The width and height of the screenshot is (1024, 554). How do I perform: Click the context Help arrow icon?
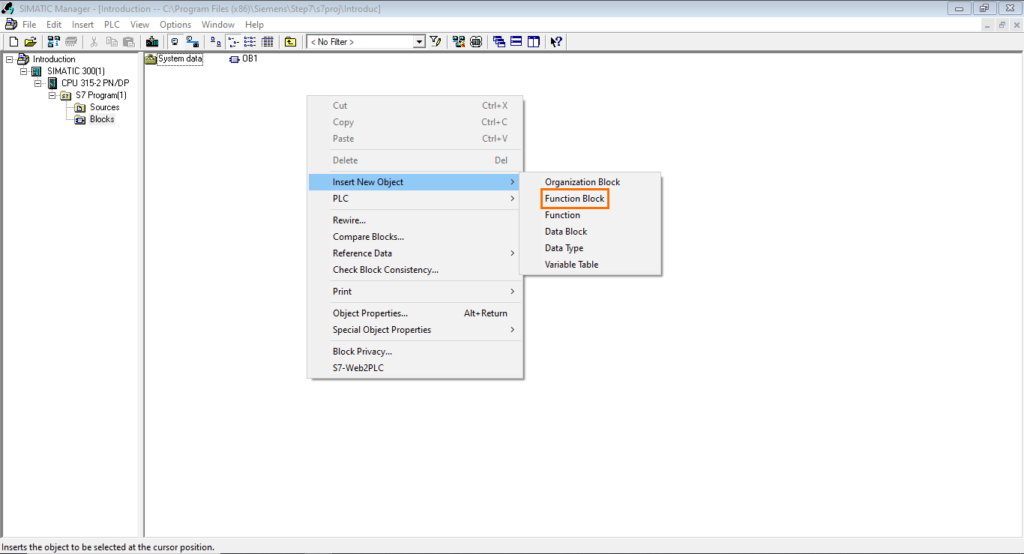click(x=556, y=42)
